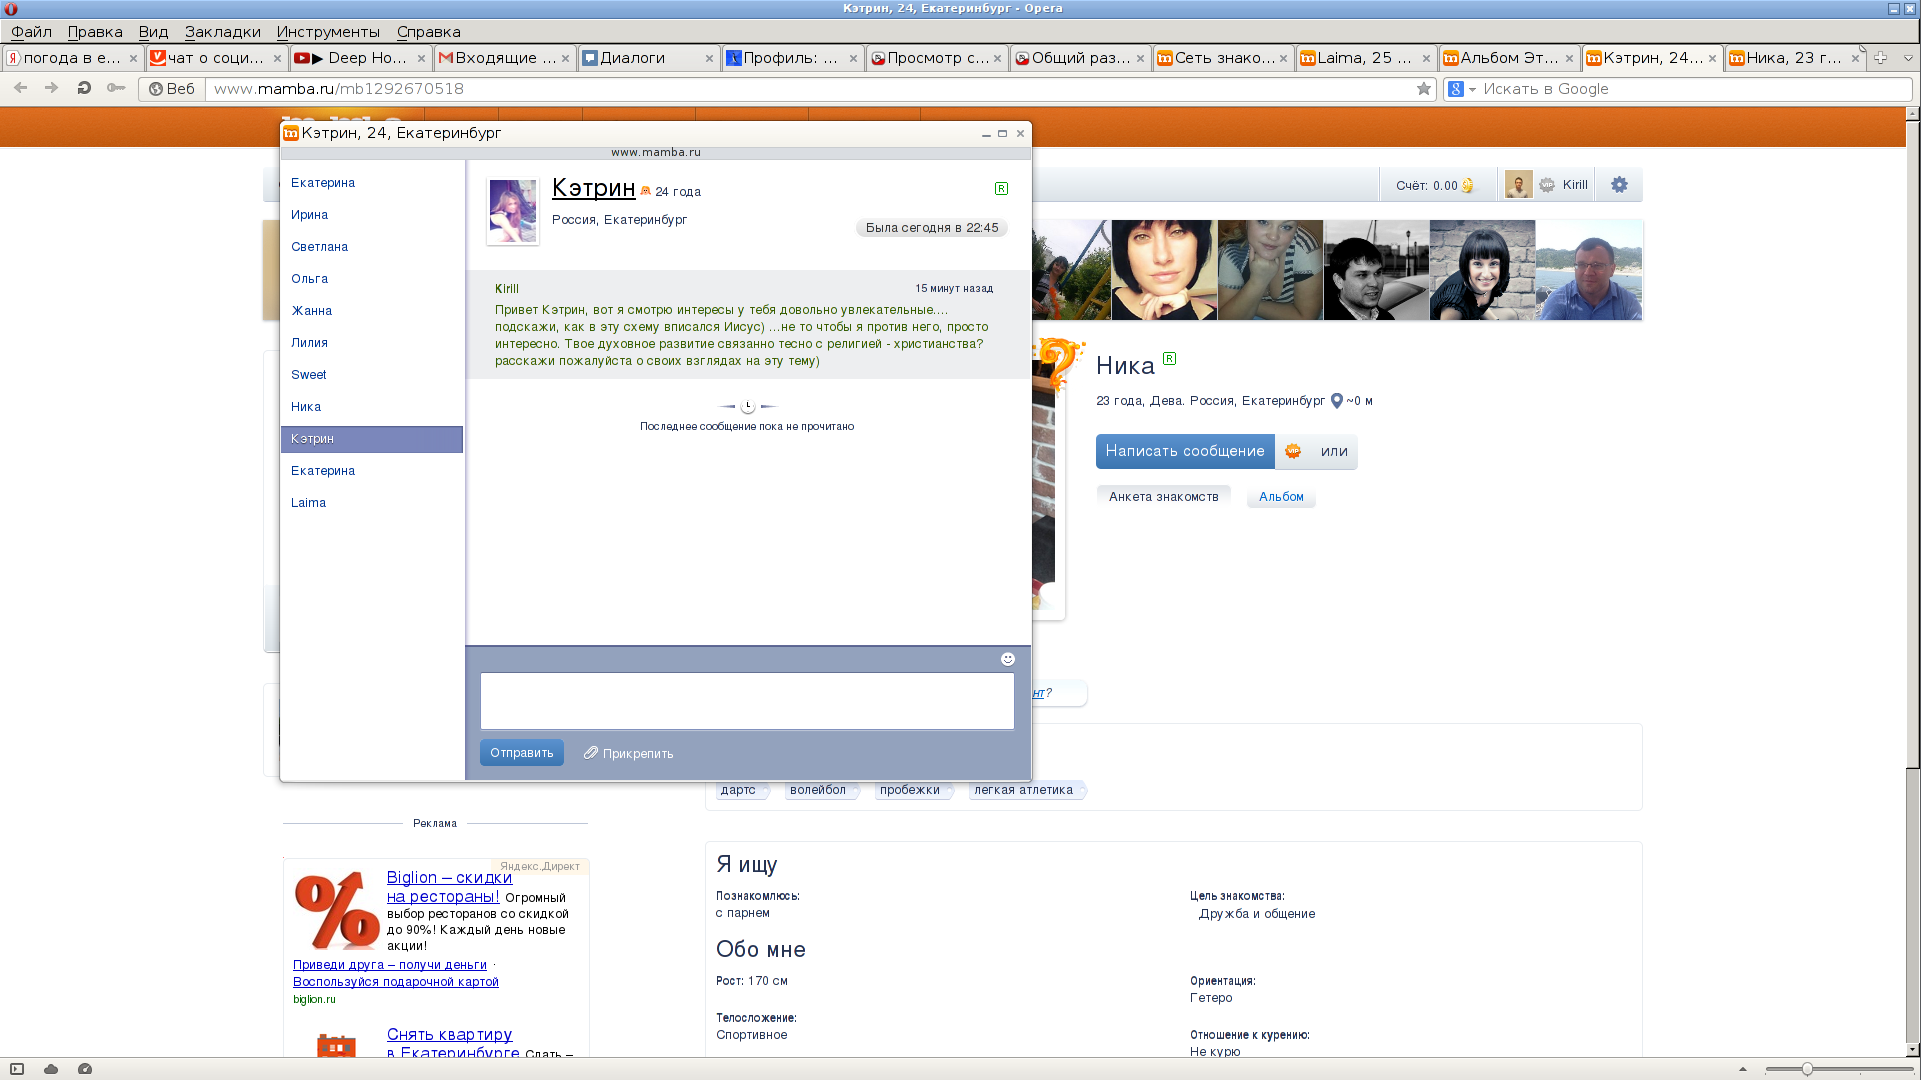Select Sweet in the contact list

coord(309,375)
